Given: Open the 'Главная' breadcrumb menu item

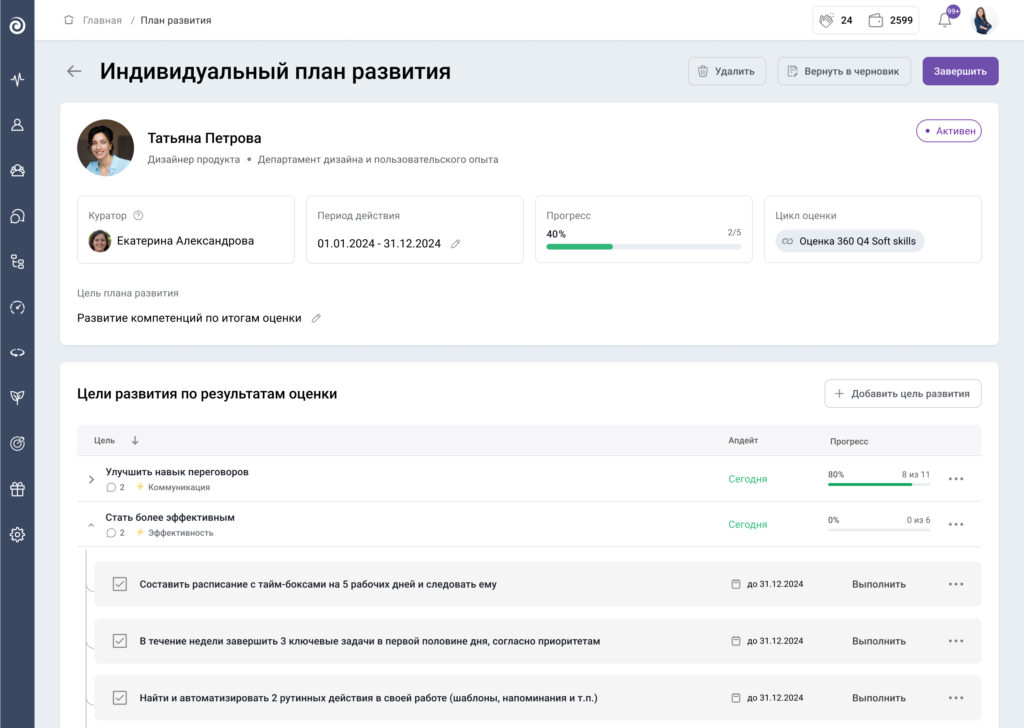Looking at the screenshot, I should pyautogui.click(x=104, y=19).
